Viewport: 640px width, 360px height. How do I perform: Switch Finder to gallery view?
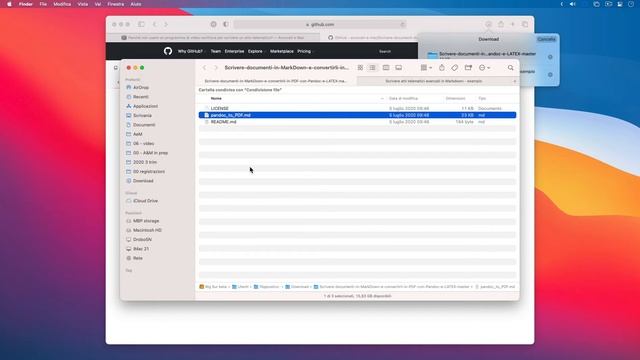click(x=398, y=68)
